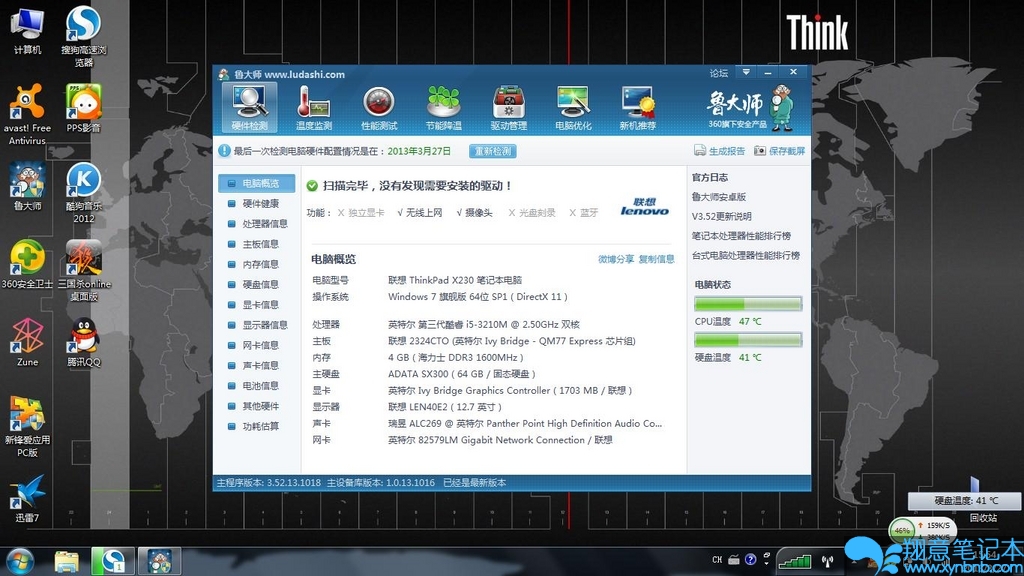Open 计算机 desktop icon
Viewport: 1024px width, 576px height.
point(27,29)
